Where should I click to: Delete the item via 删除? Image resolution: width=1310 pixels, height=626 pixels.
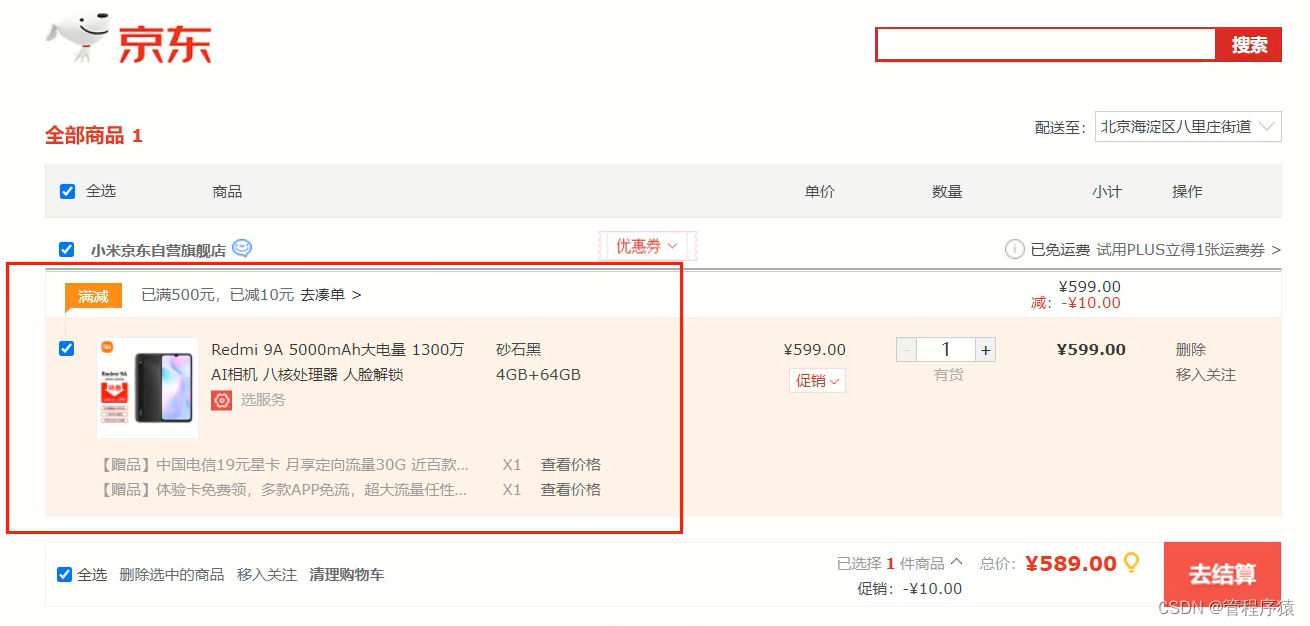pos(1191,349)
